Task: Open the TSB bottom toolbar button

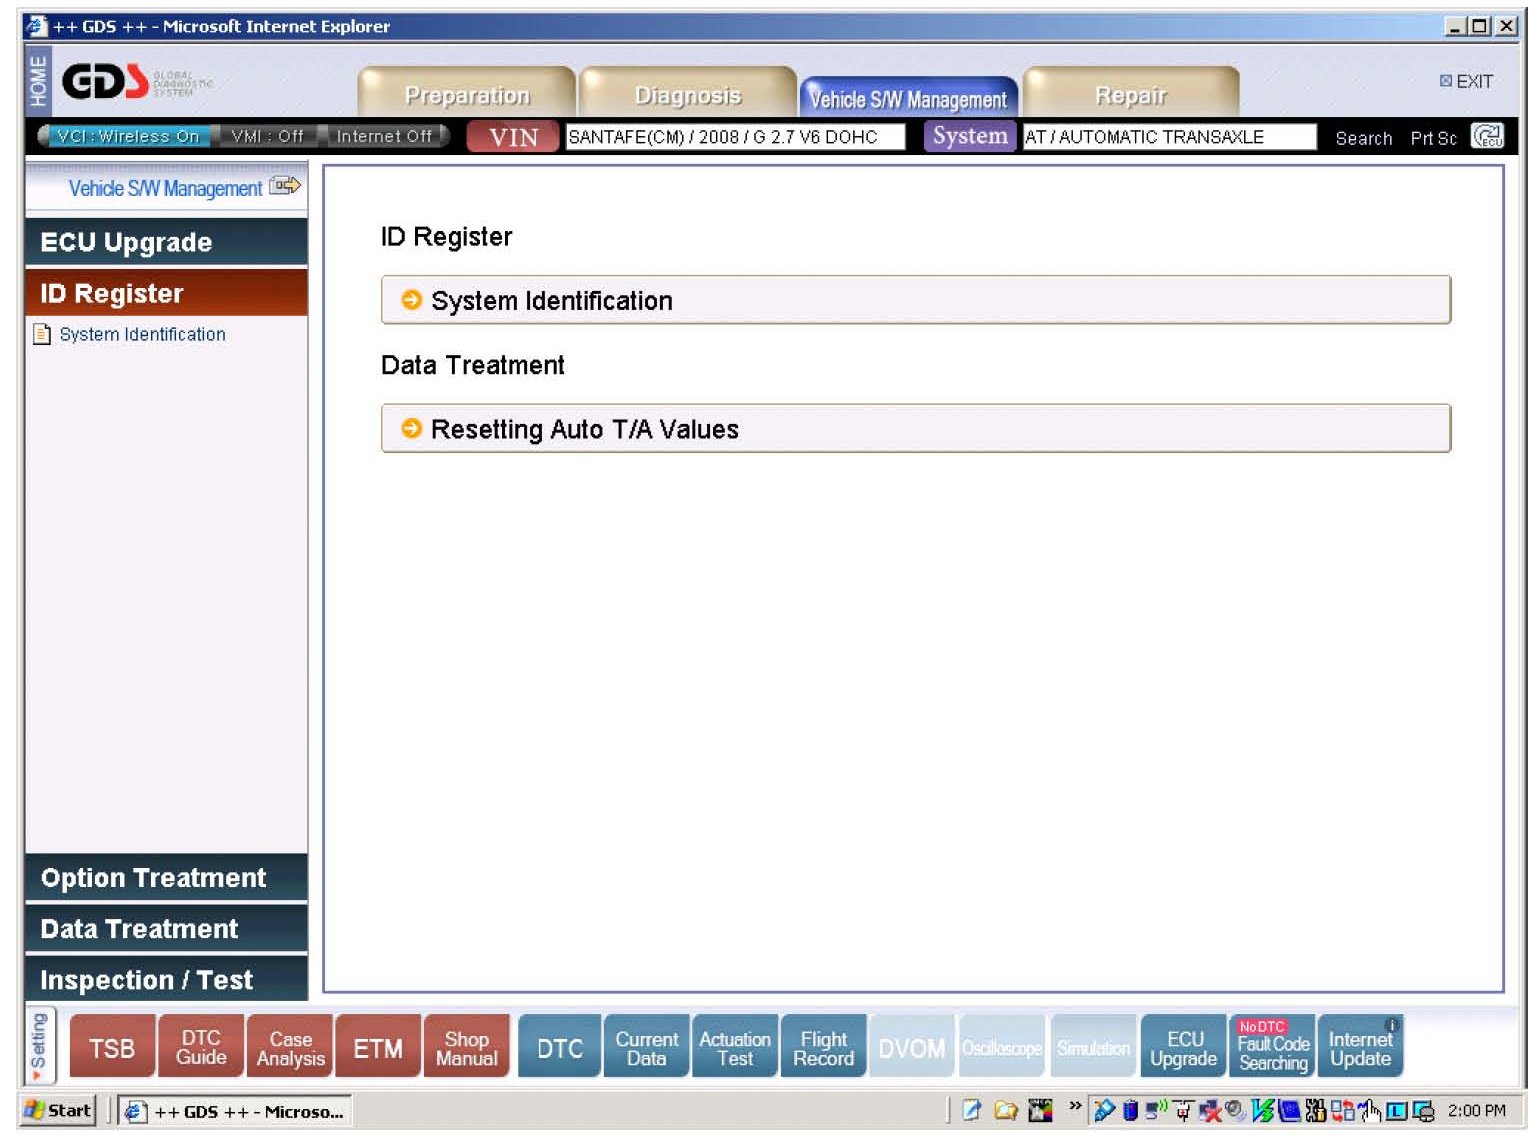Action: (111, 1048)
